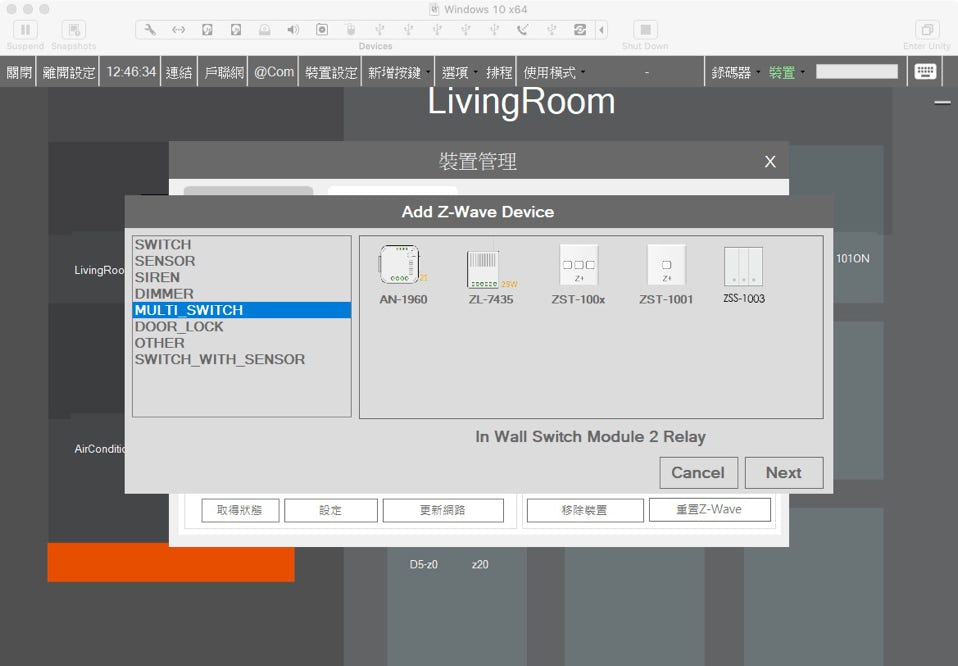
Task: Click the LivingRoom page title
Action: (x=521, y=101)
